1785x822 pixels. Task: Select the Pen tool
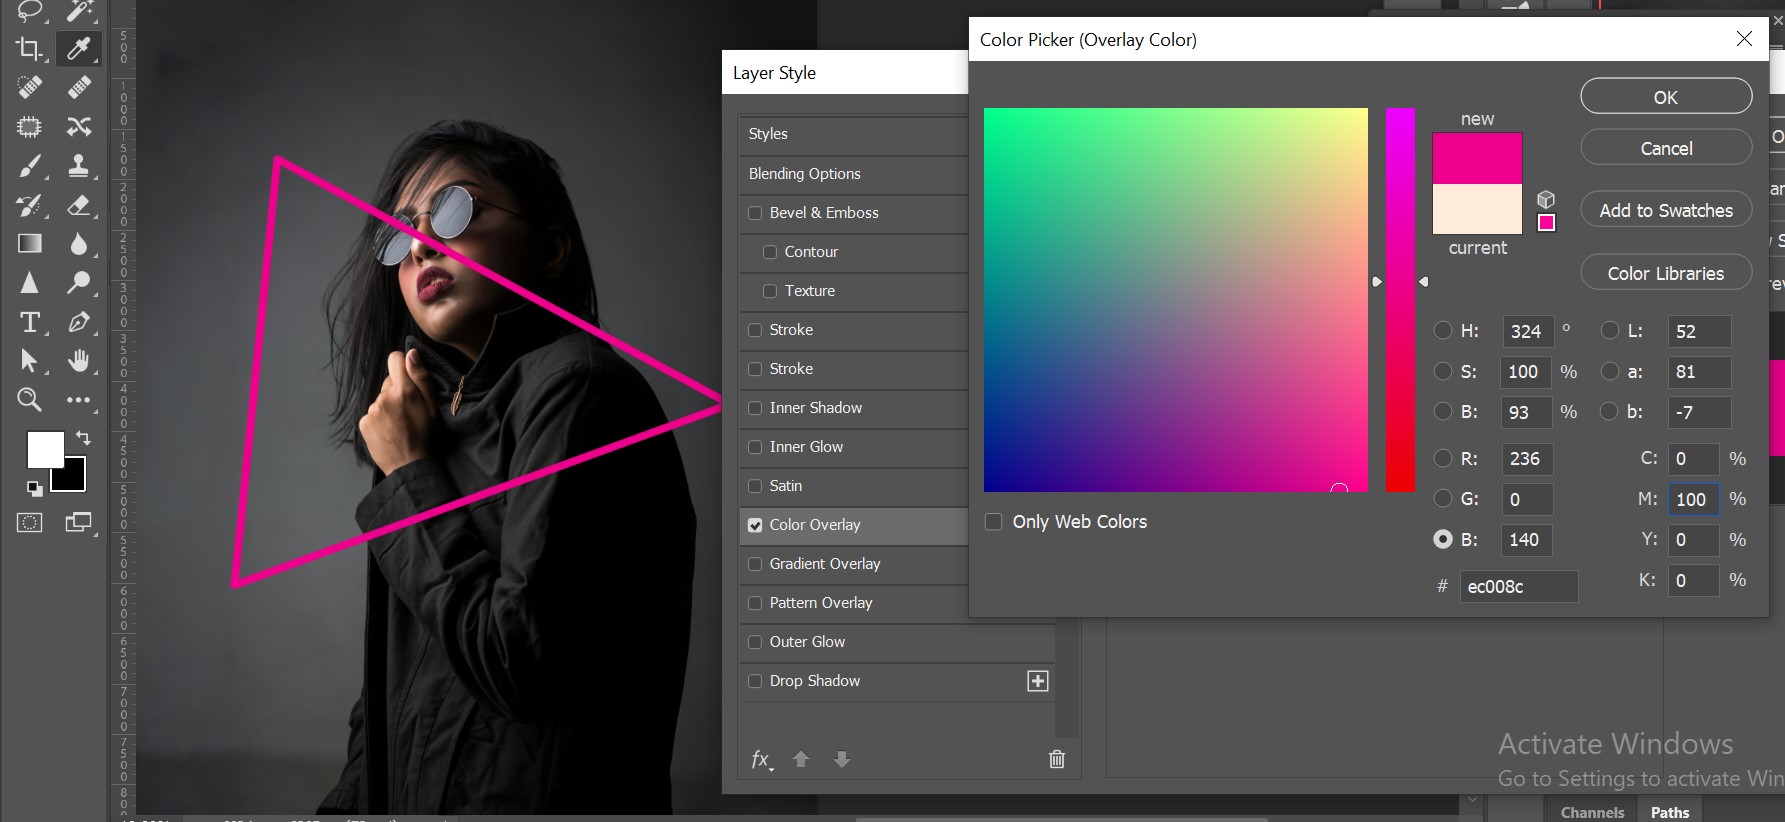pyautogui.click(x=78, y=322)
